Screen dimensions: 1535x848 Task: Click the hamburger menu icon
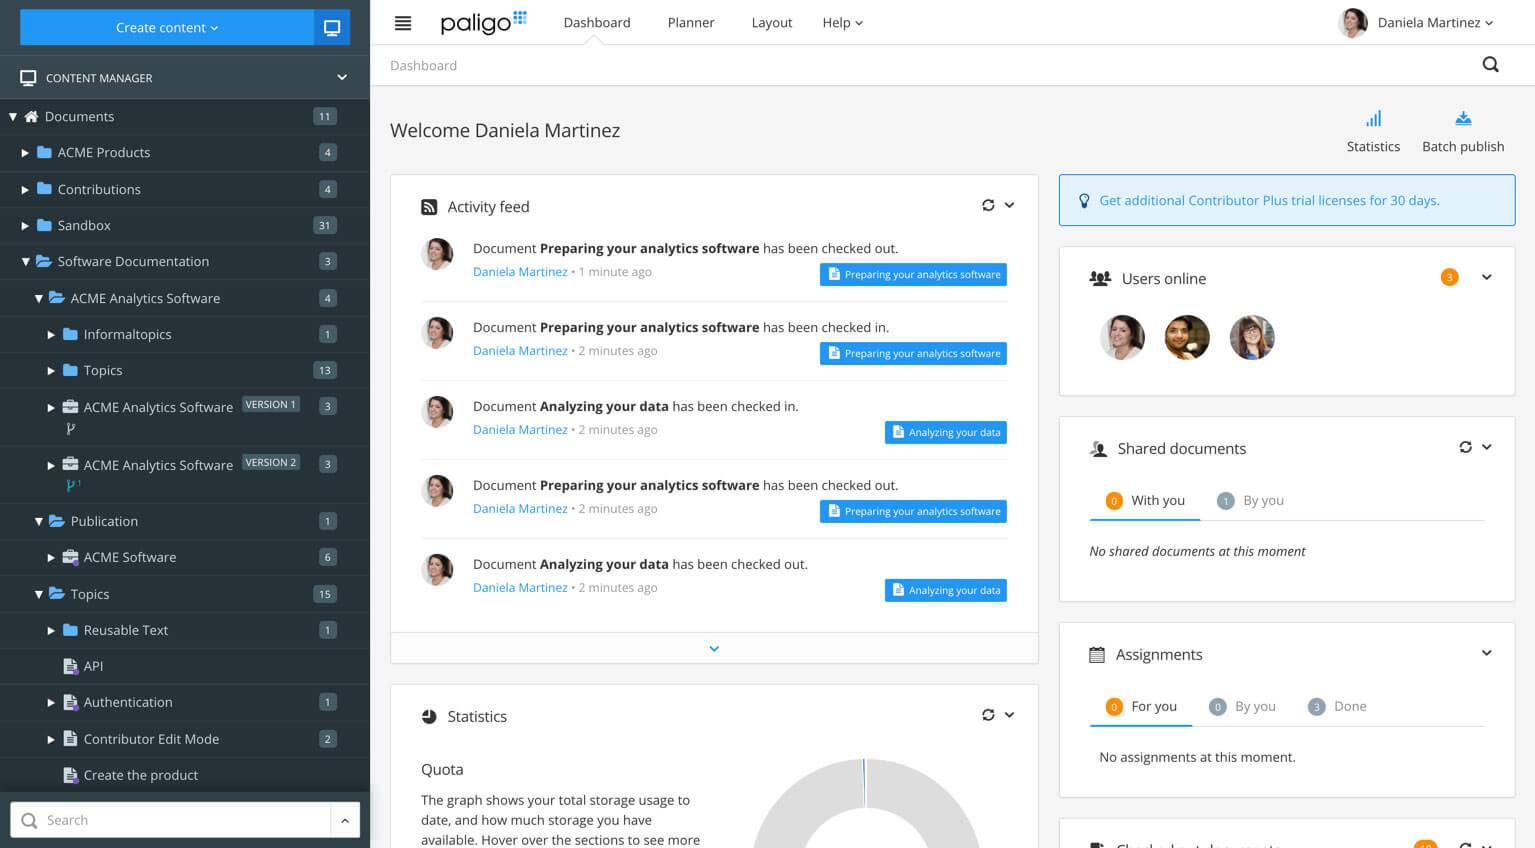402,22
